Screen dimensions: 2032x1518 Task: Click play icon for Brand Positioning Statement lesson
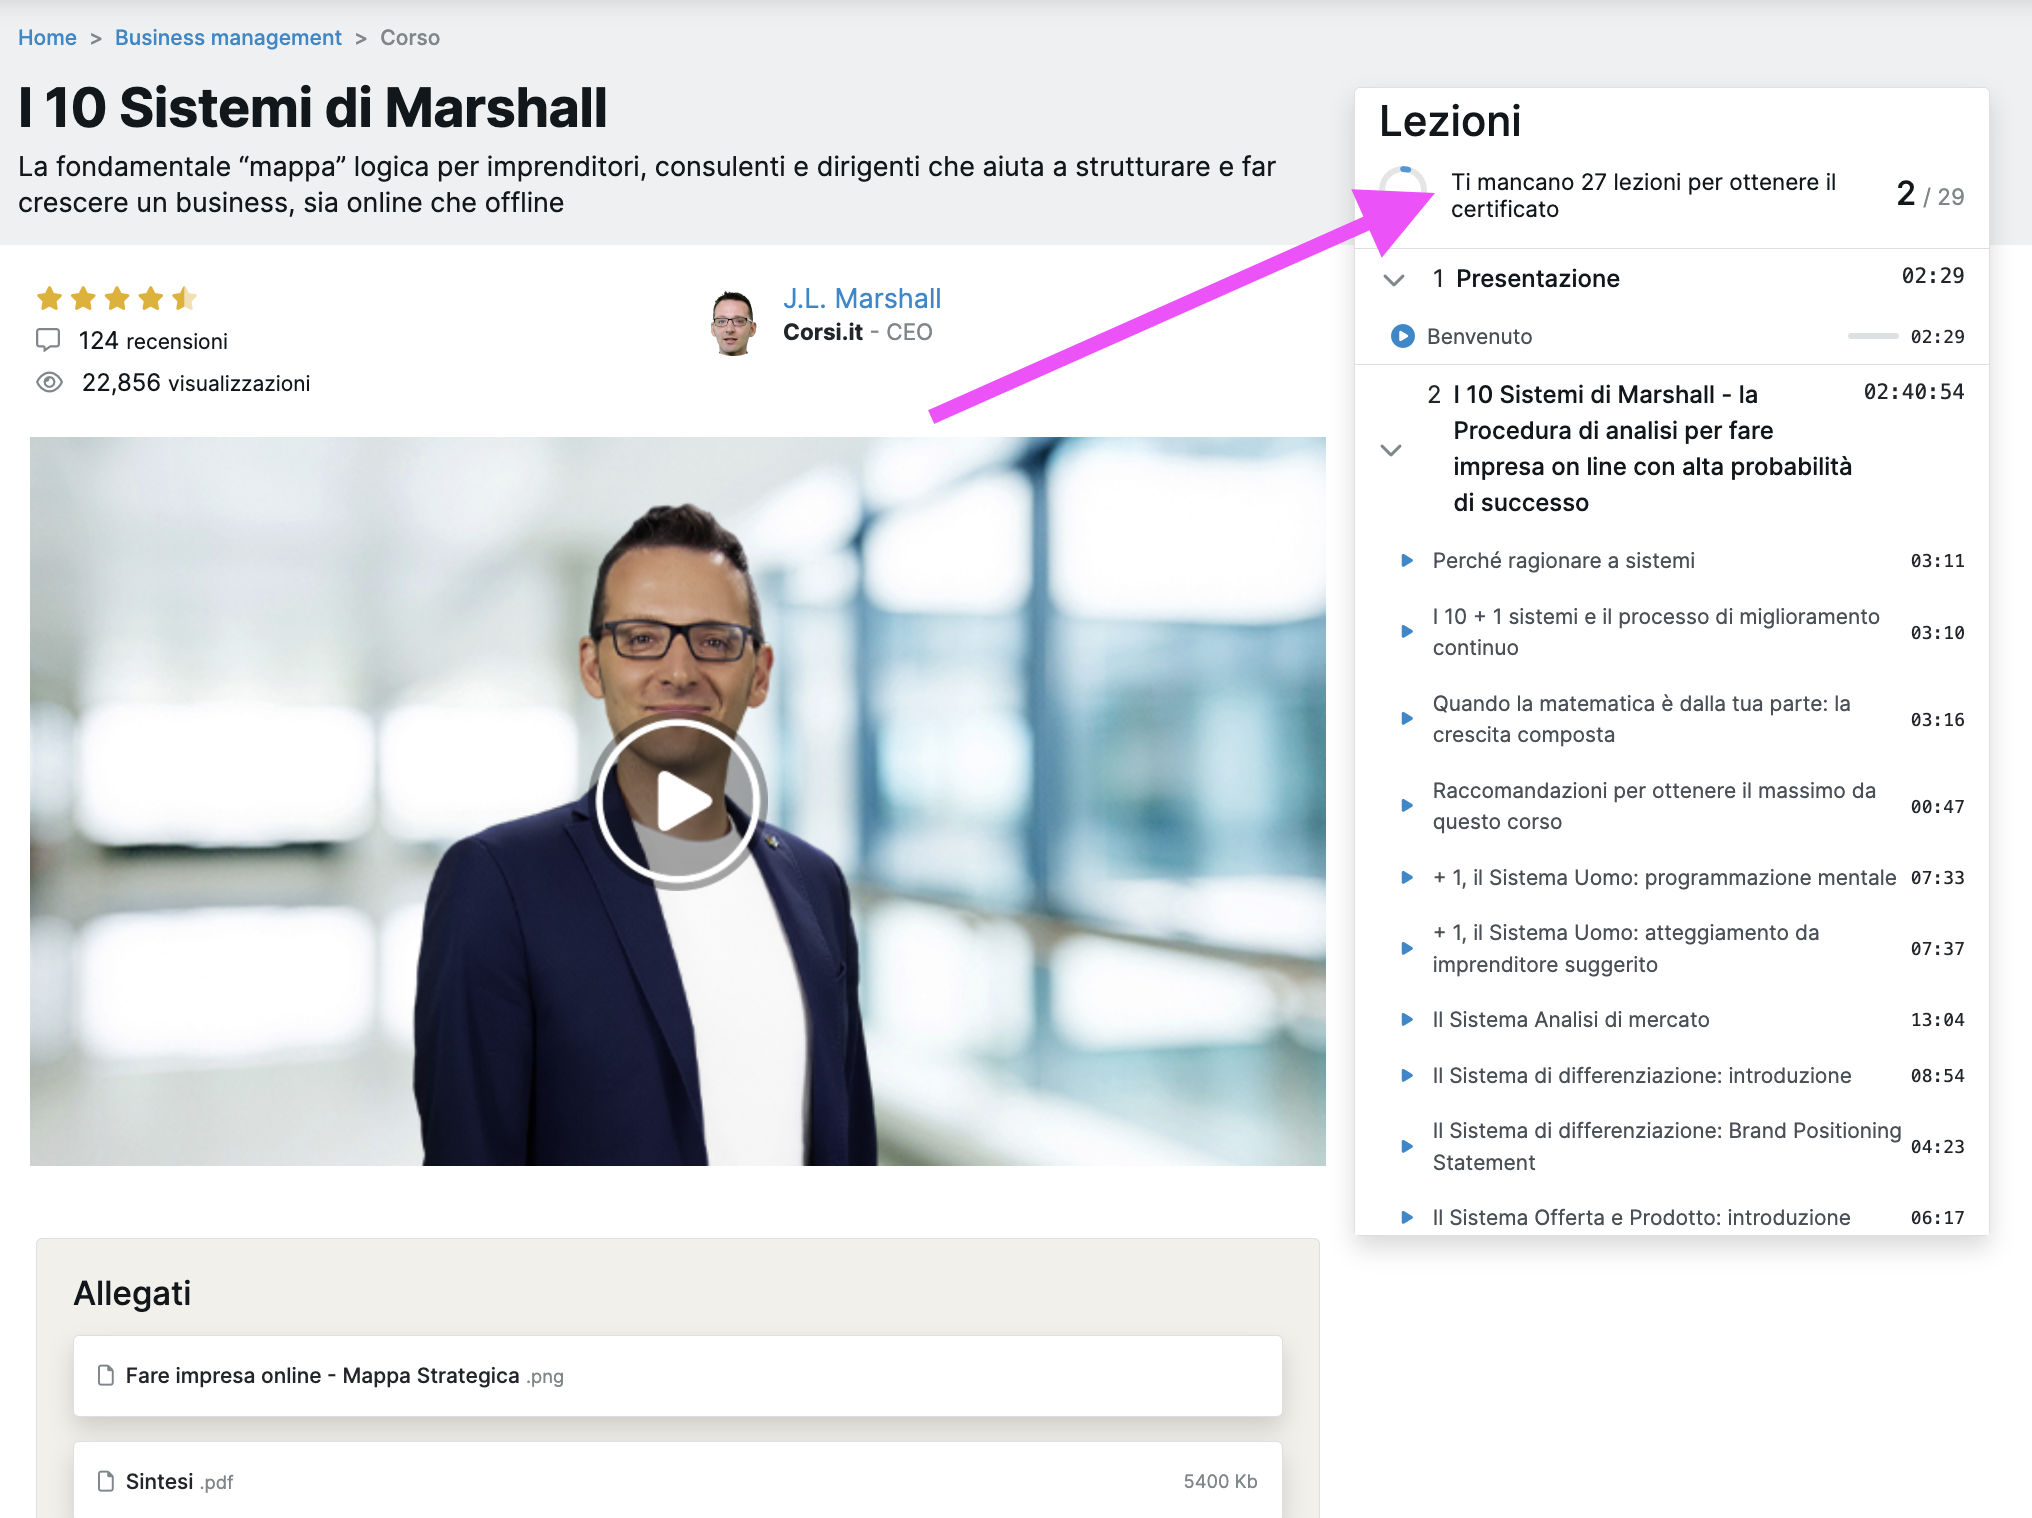point(1407,1146)
